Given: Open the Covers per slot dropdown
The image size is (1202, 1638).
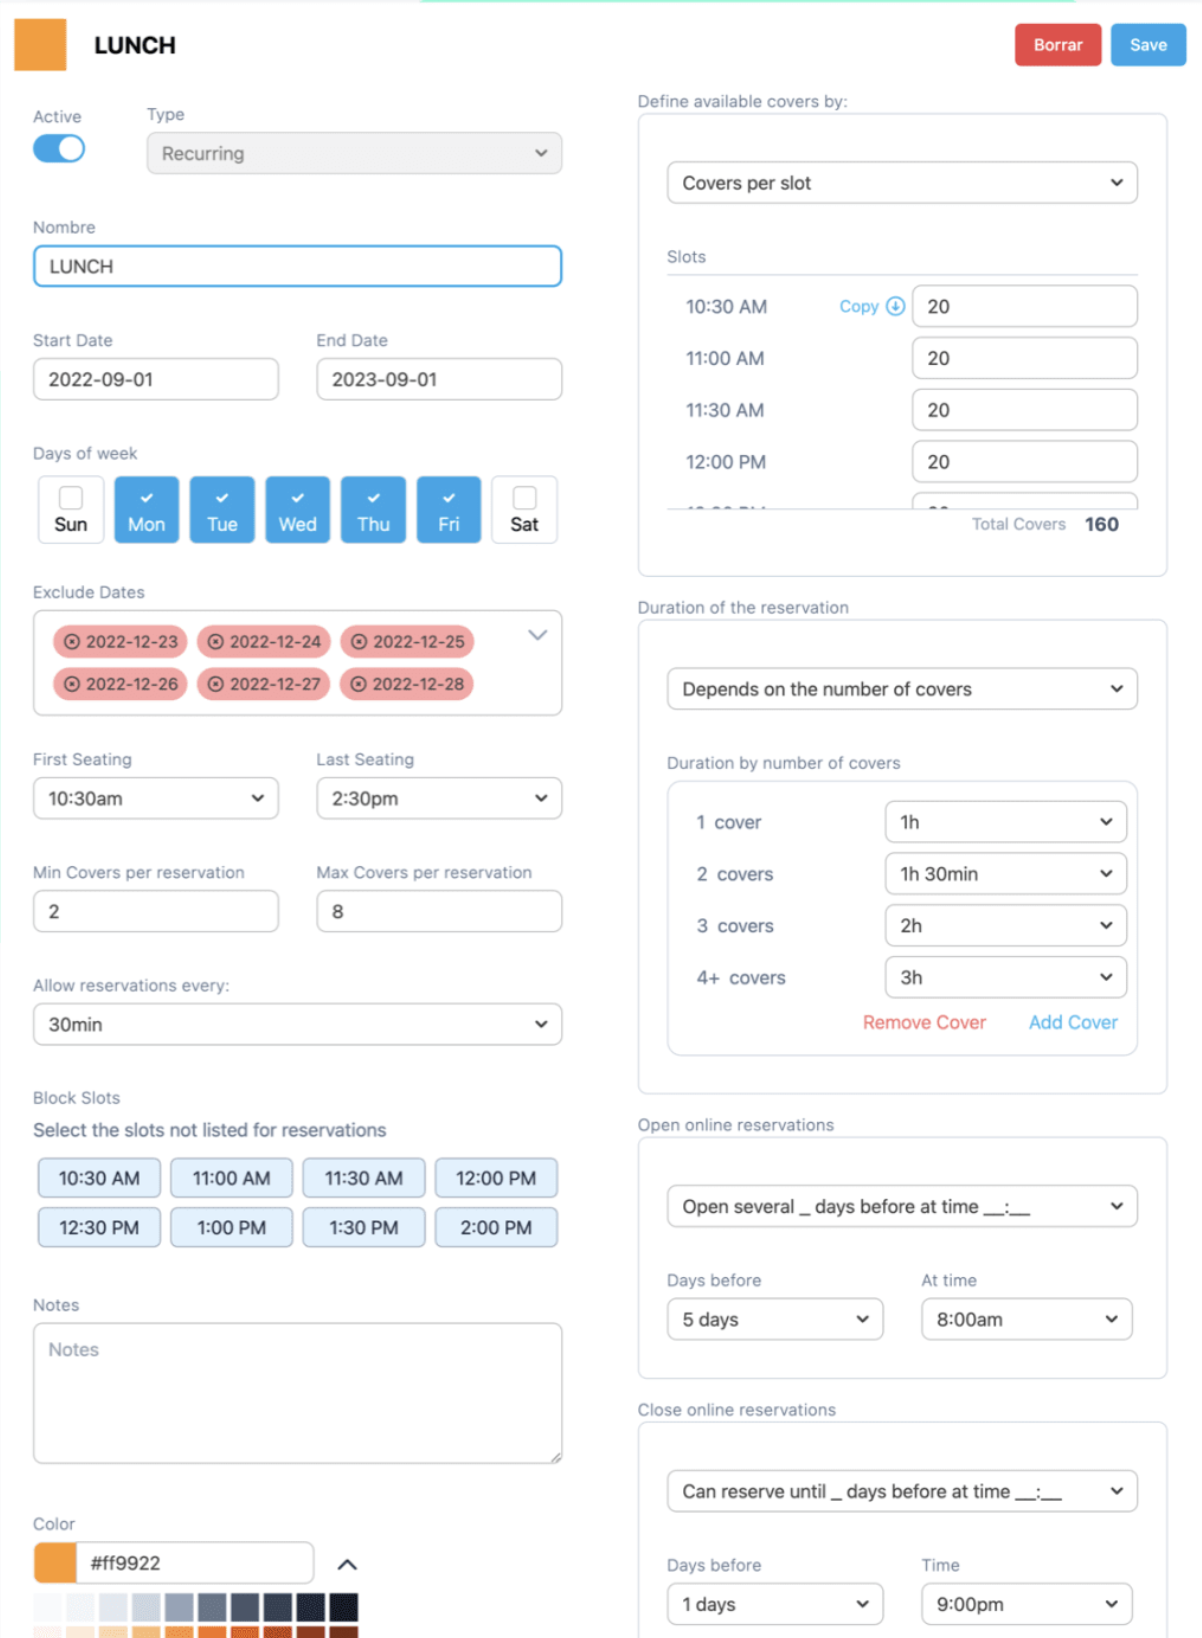Looking at the screenshot, I should coord(901,183).
